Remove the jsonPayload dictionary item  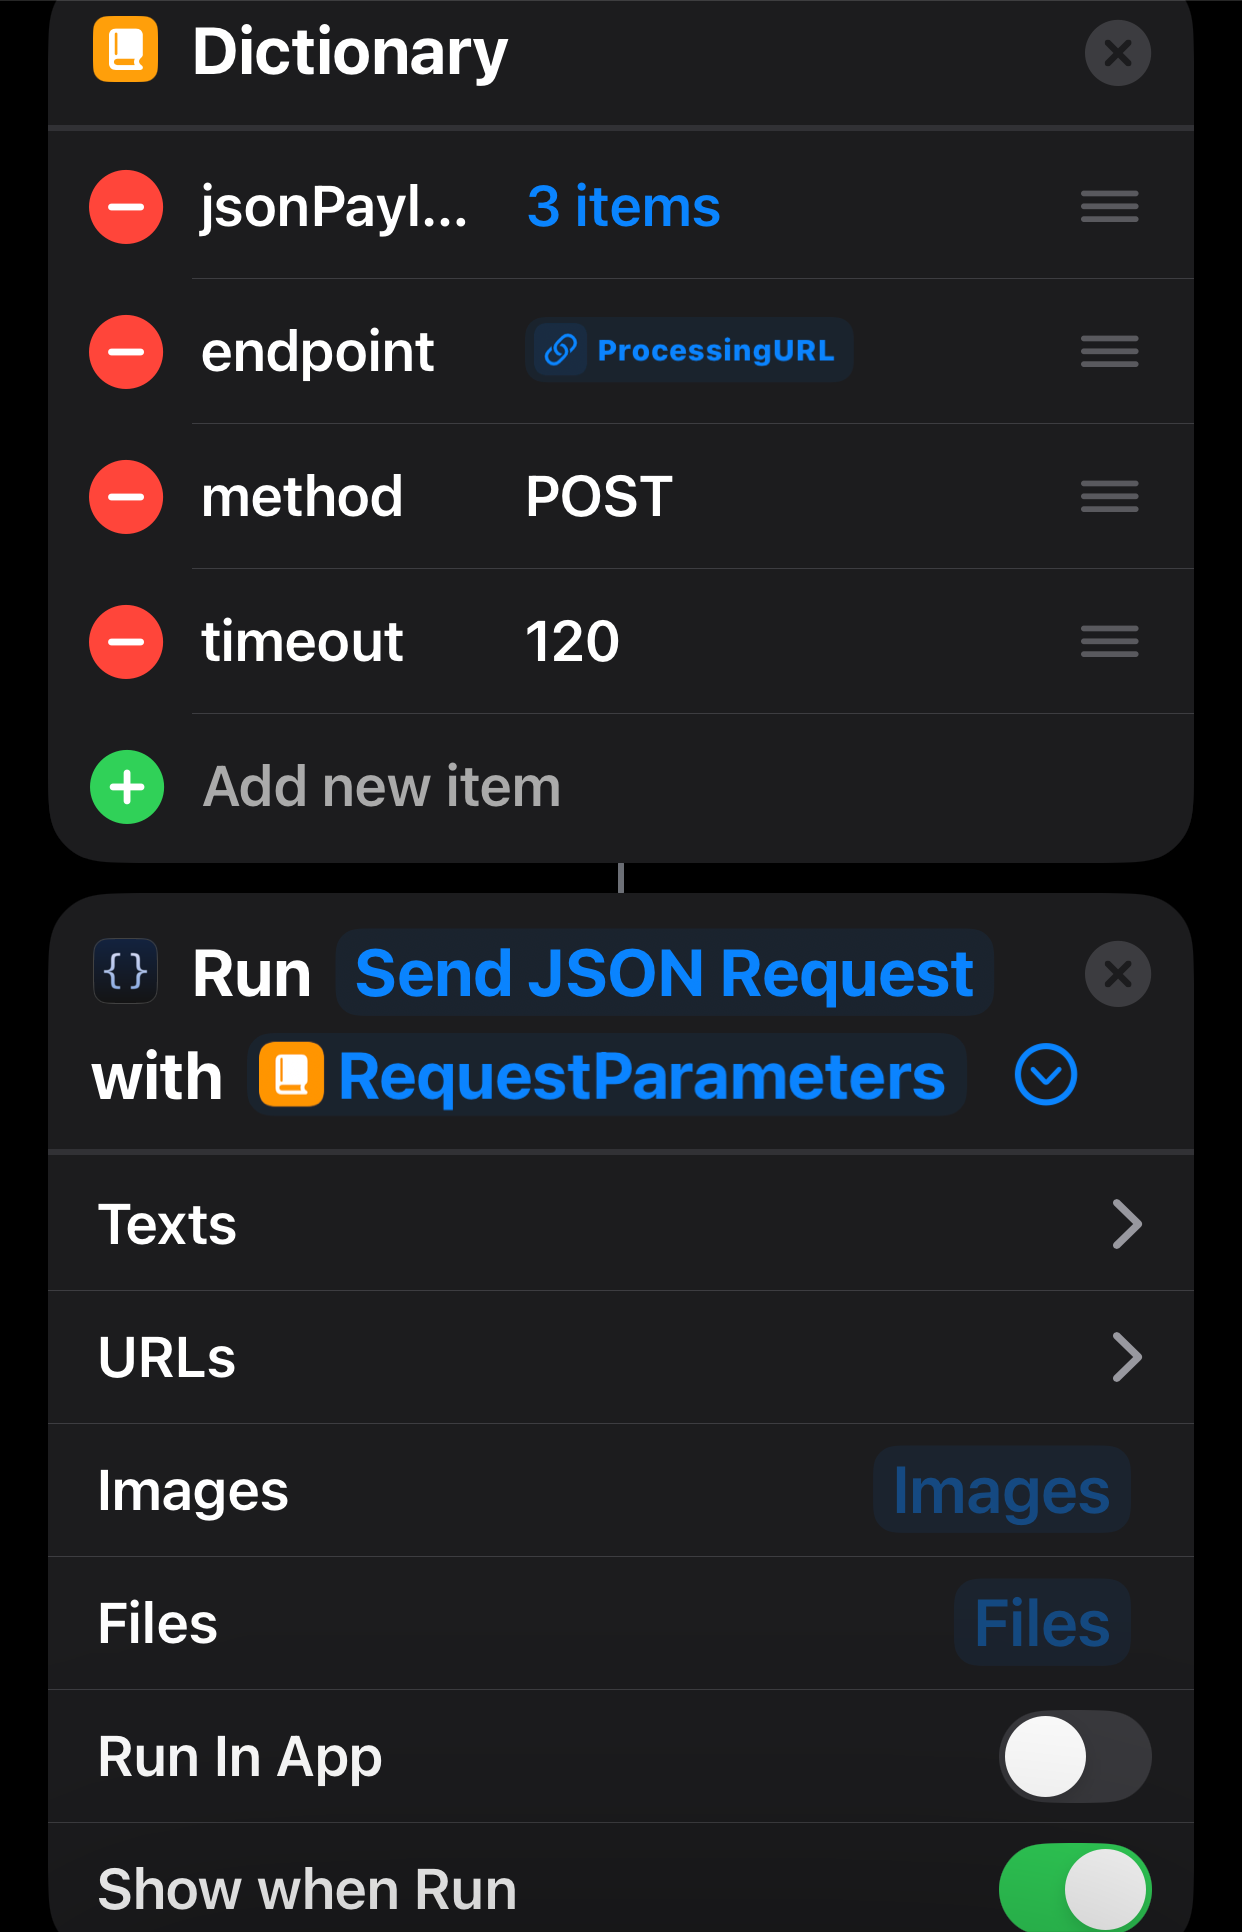pyautogui.click(x=126, y=207)
